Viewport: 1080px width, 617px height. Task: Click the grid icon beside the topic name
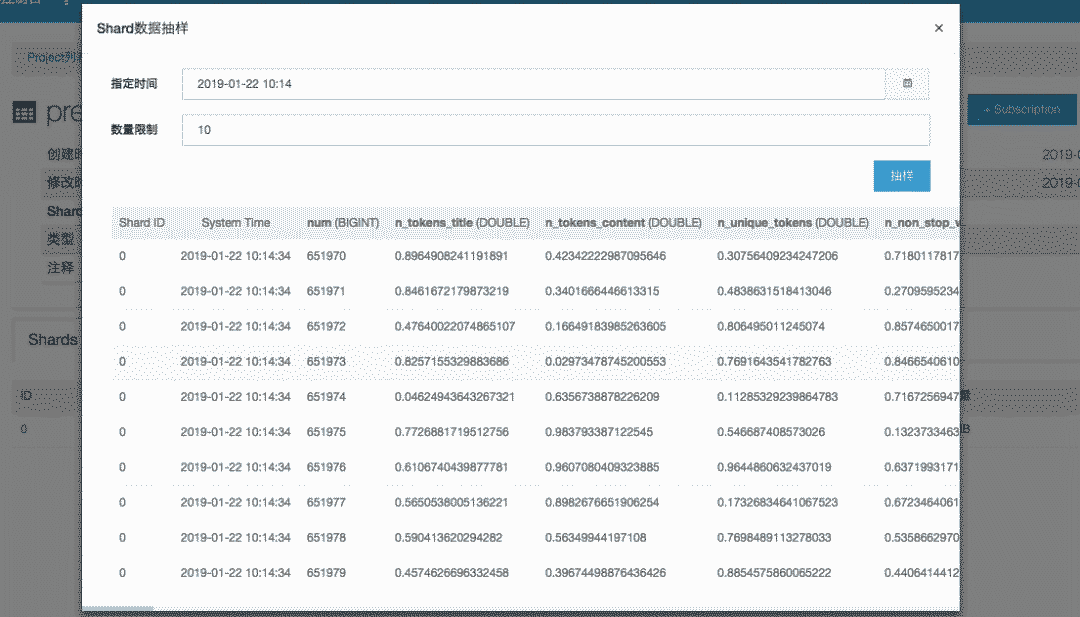[x=24, y=113]
